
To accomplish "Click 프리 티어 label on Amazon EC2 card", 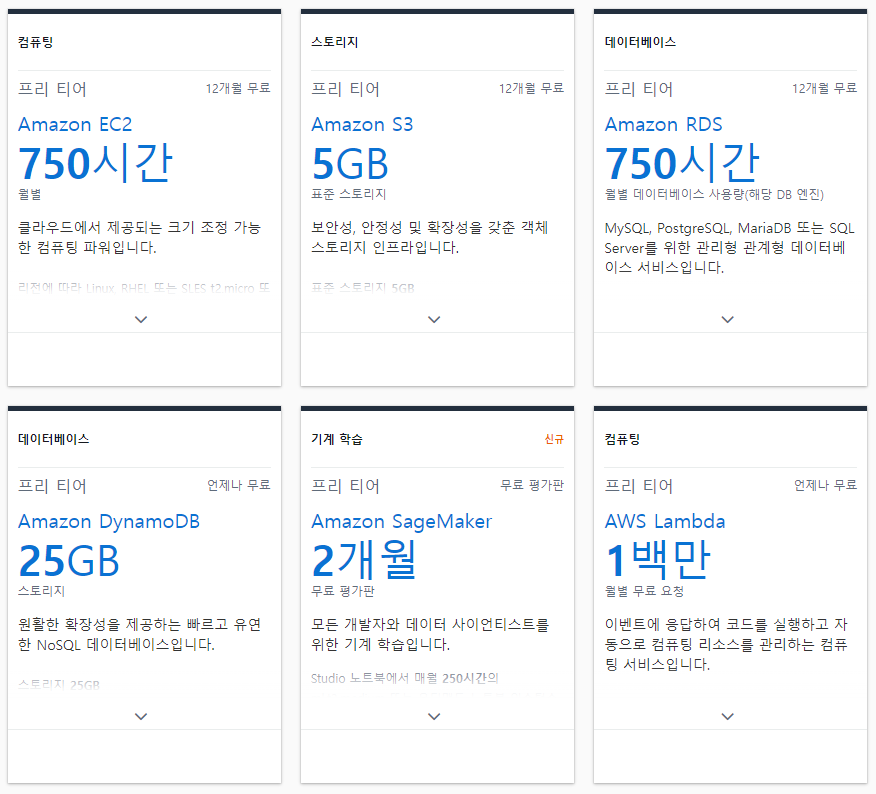I will 52,89.
